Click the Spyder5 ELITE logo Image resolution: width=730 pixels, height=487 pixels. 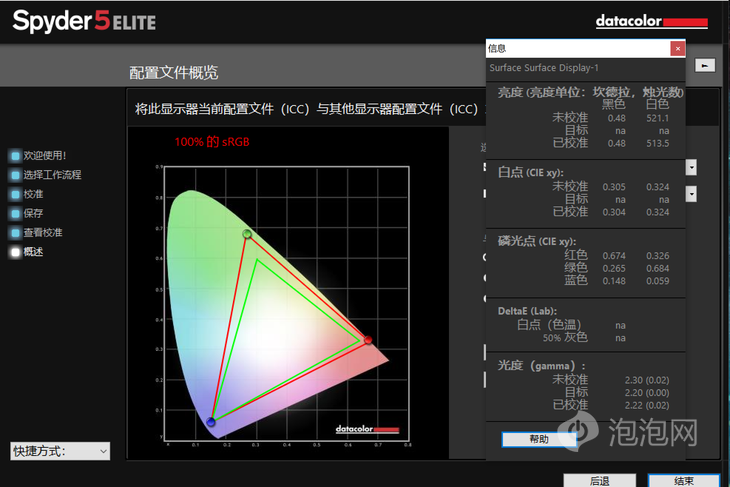coord(84,21)
